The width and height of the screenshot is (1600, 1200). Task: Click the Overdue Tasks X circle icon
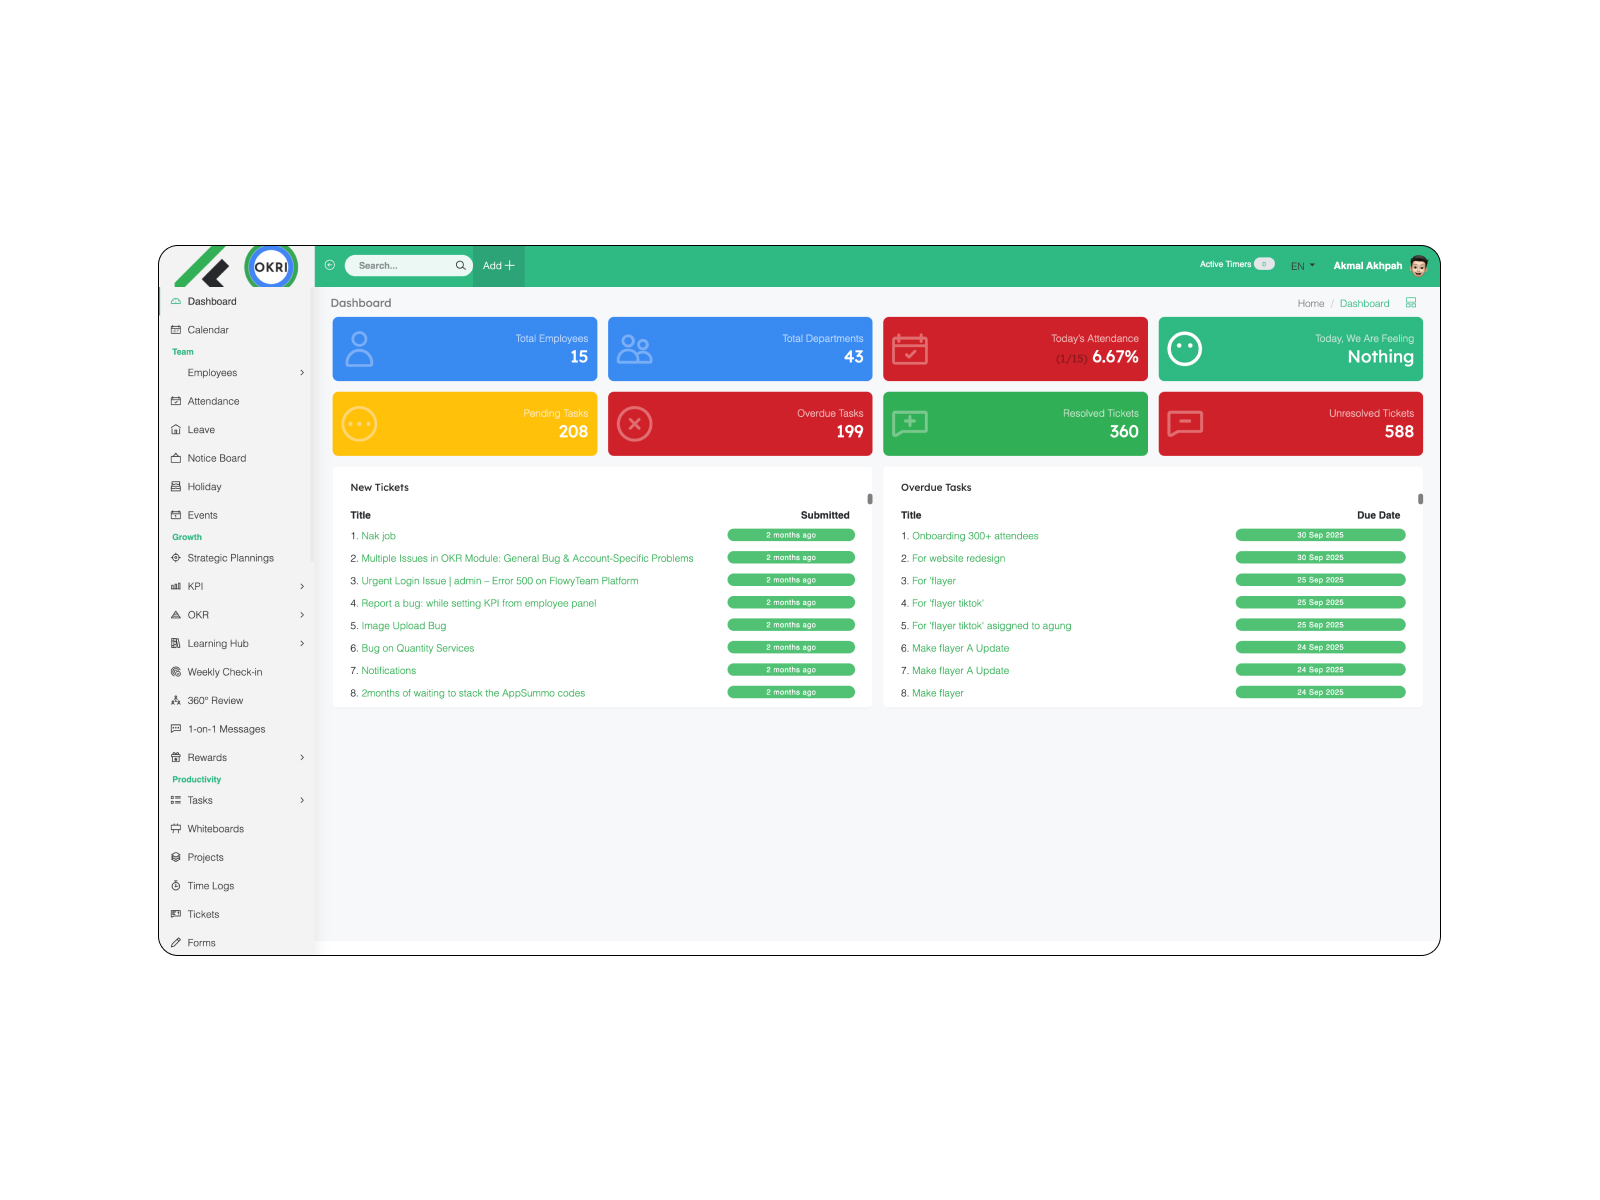[x=635, y=424]
